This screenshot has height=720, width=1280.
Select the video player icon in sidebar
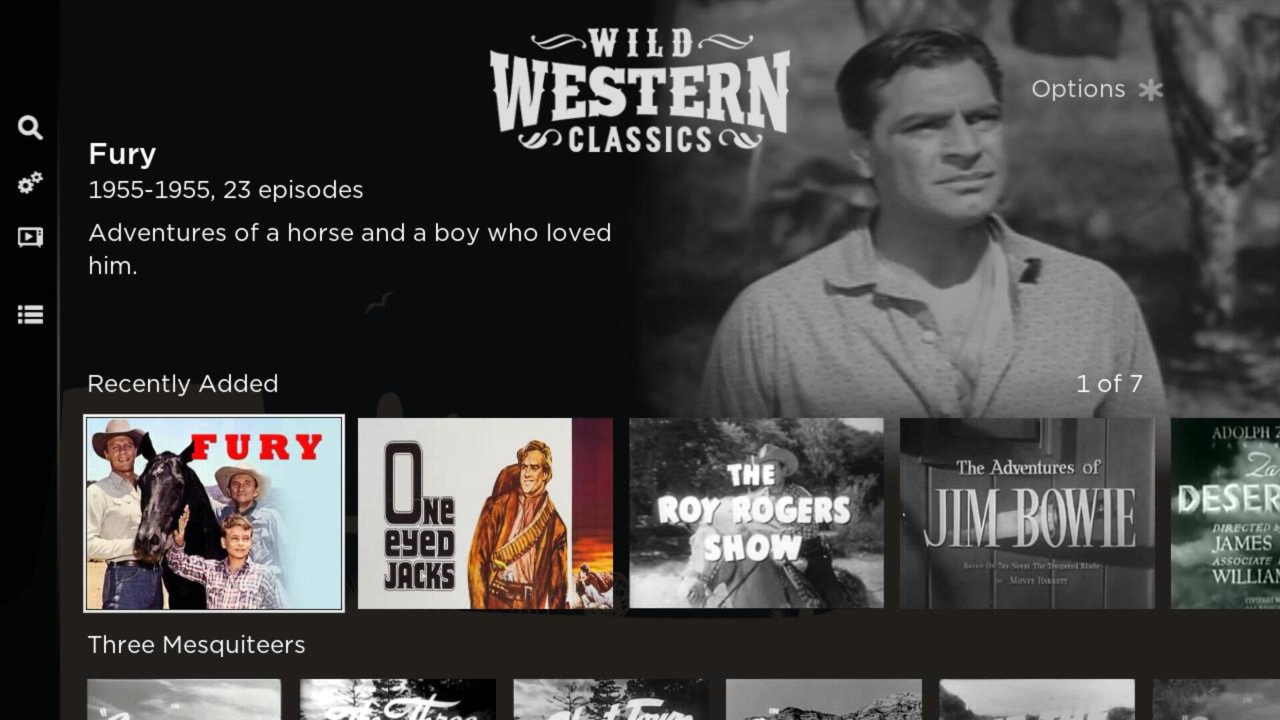(30, 237)
